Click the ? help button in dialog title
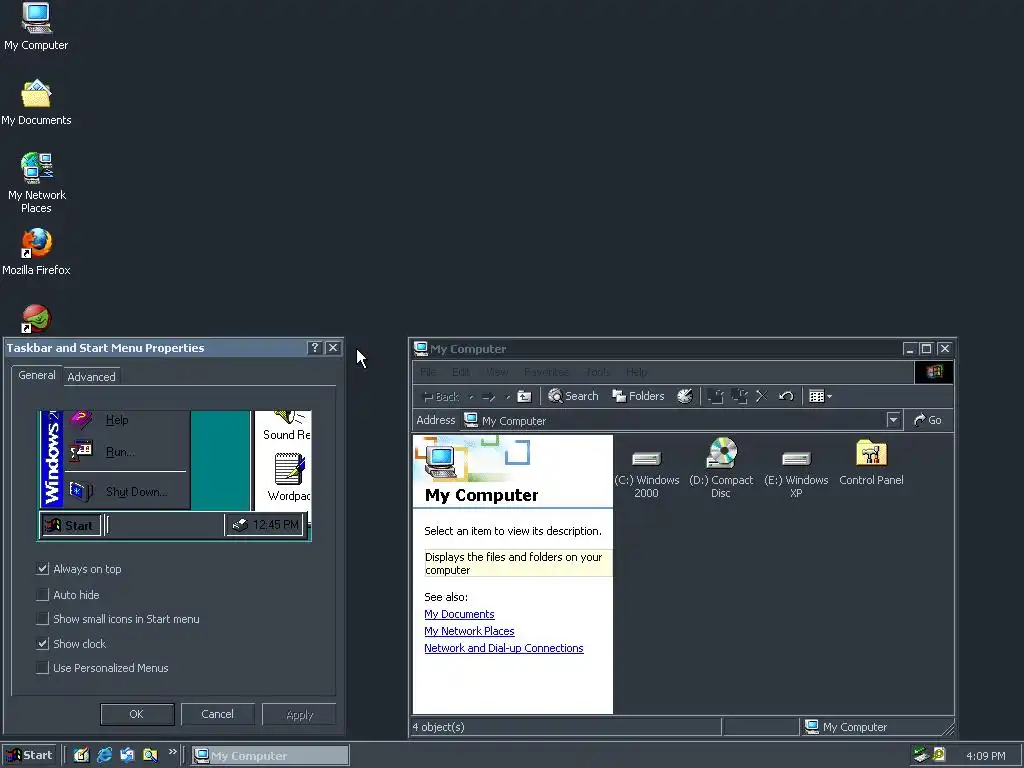 (315, 348)
